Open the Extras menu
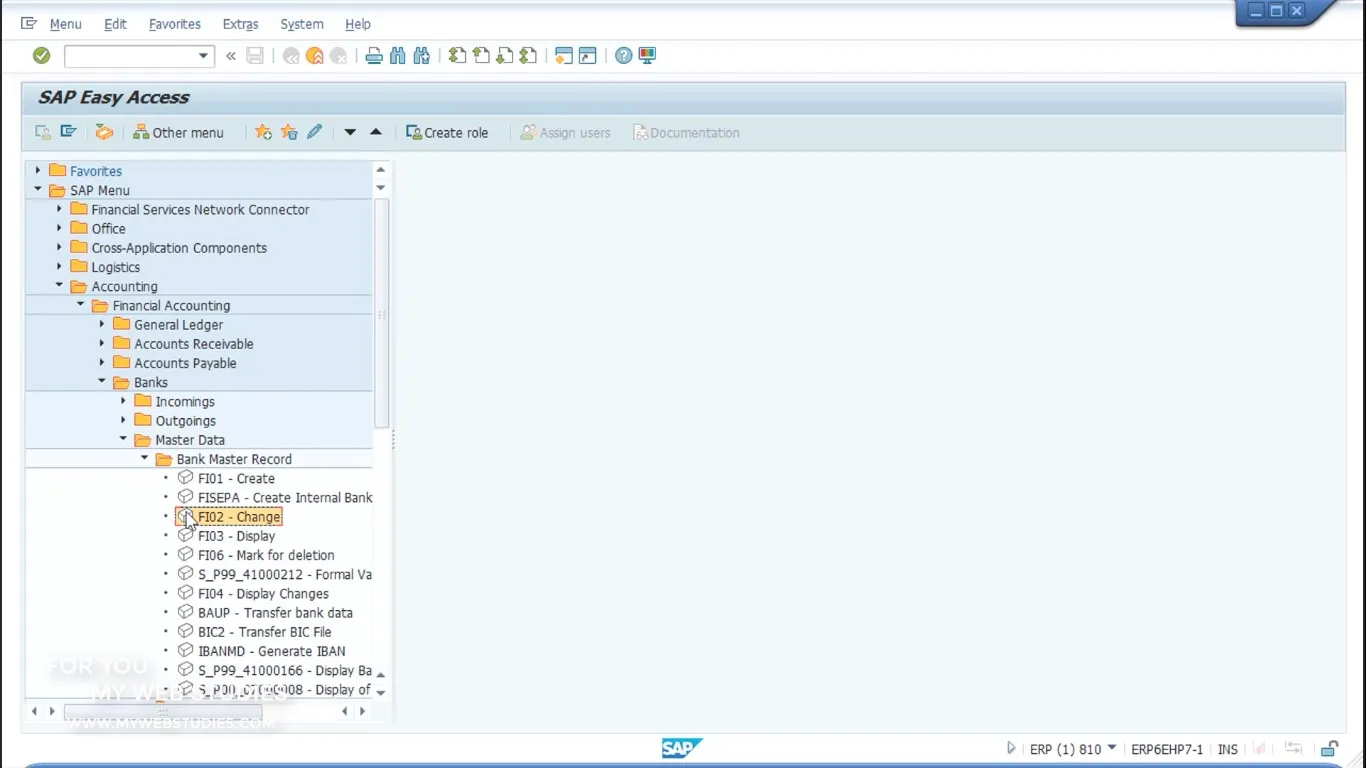The width and height of the screenshot is (1366, 768). coord(240,24)
